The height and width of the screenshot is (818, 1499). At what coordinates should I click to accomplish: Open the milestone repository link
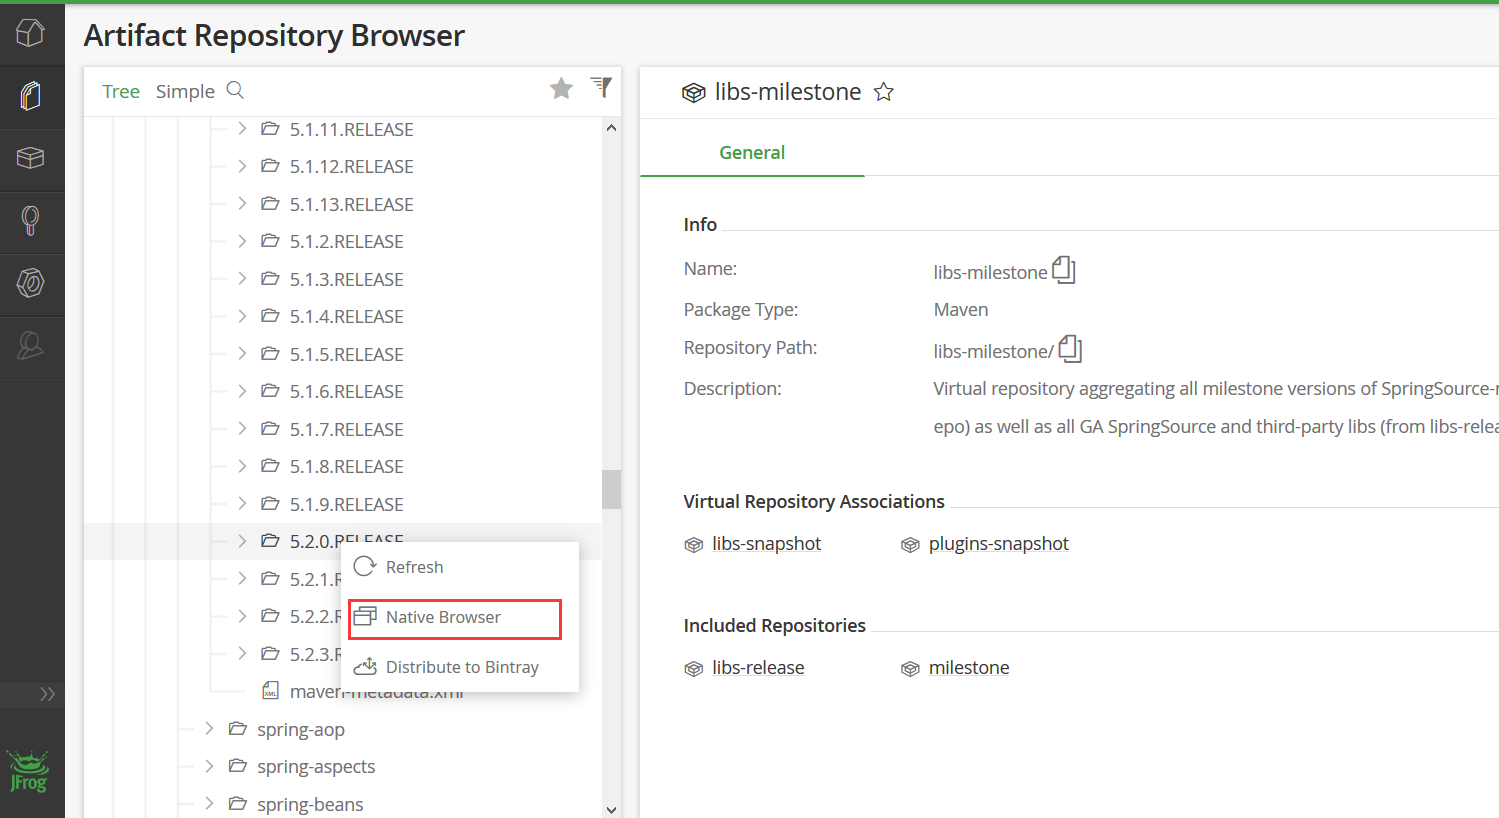coord(969,668)
